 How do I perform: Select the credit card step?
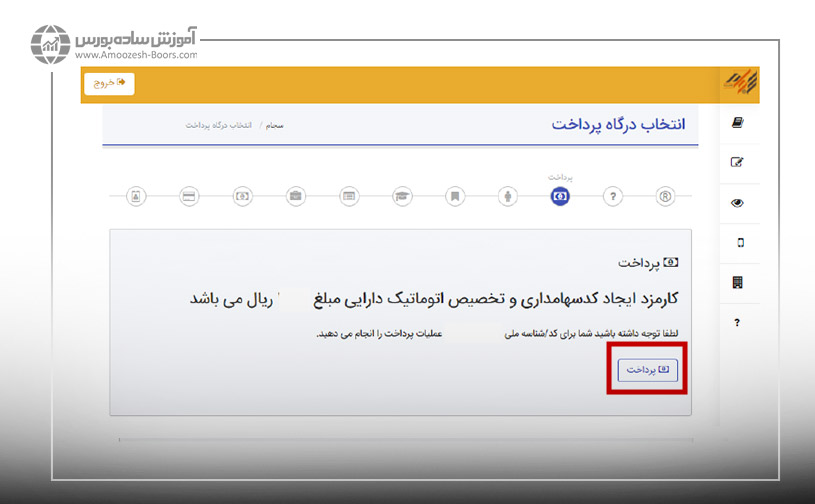(189, 196)
